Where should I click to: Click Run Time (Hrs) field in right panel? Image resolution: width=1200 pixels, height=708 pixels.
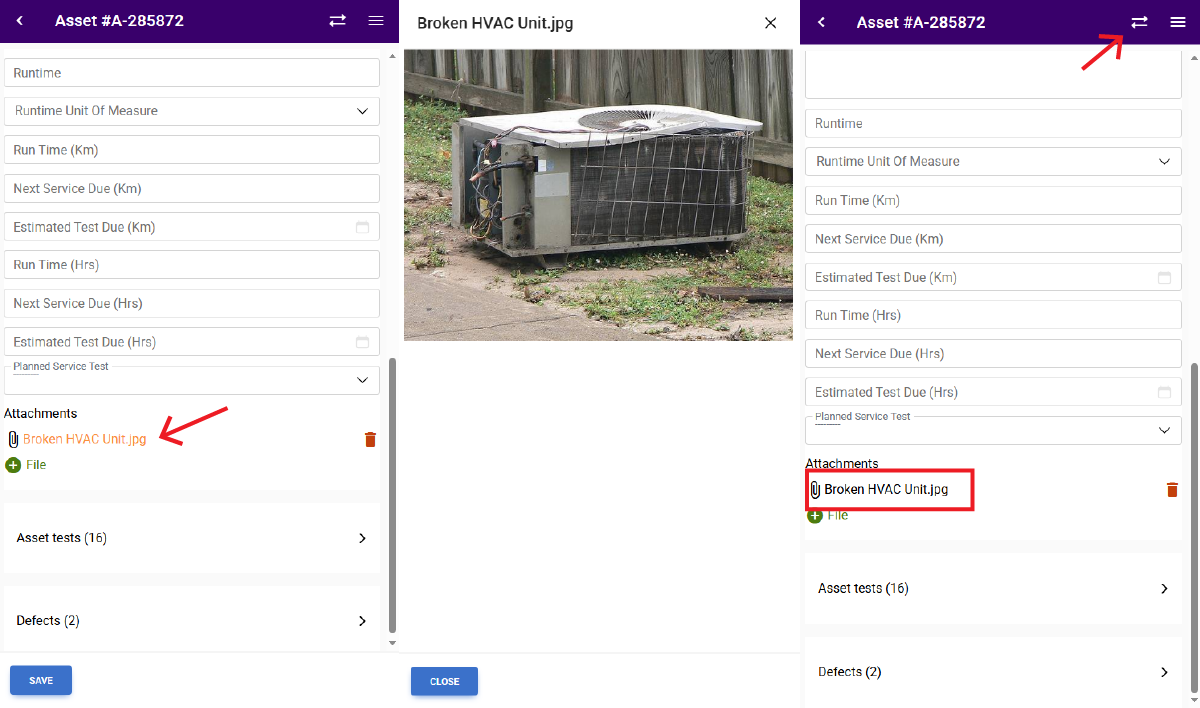point(994,315)
